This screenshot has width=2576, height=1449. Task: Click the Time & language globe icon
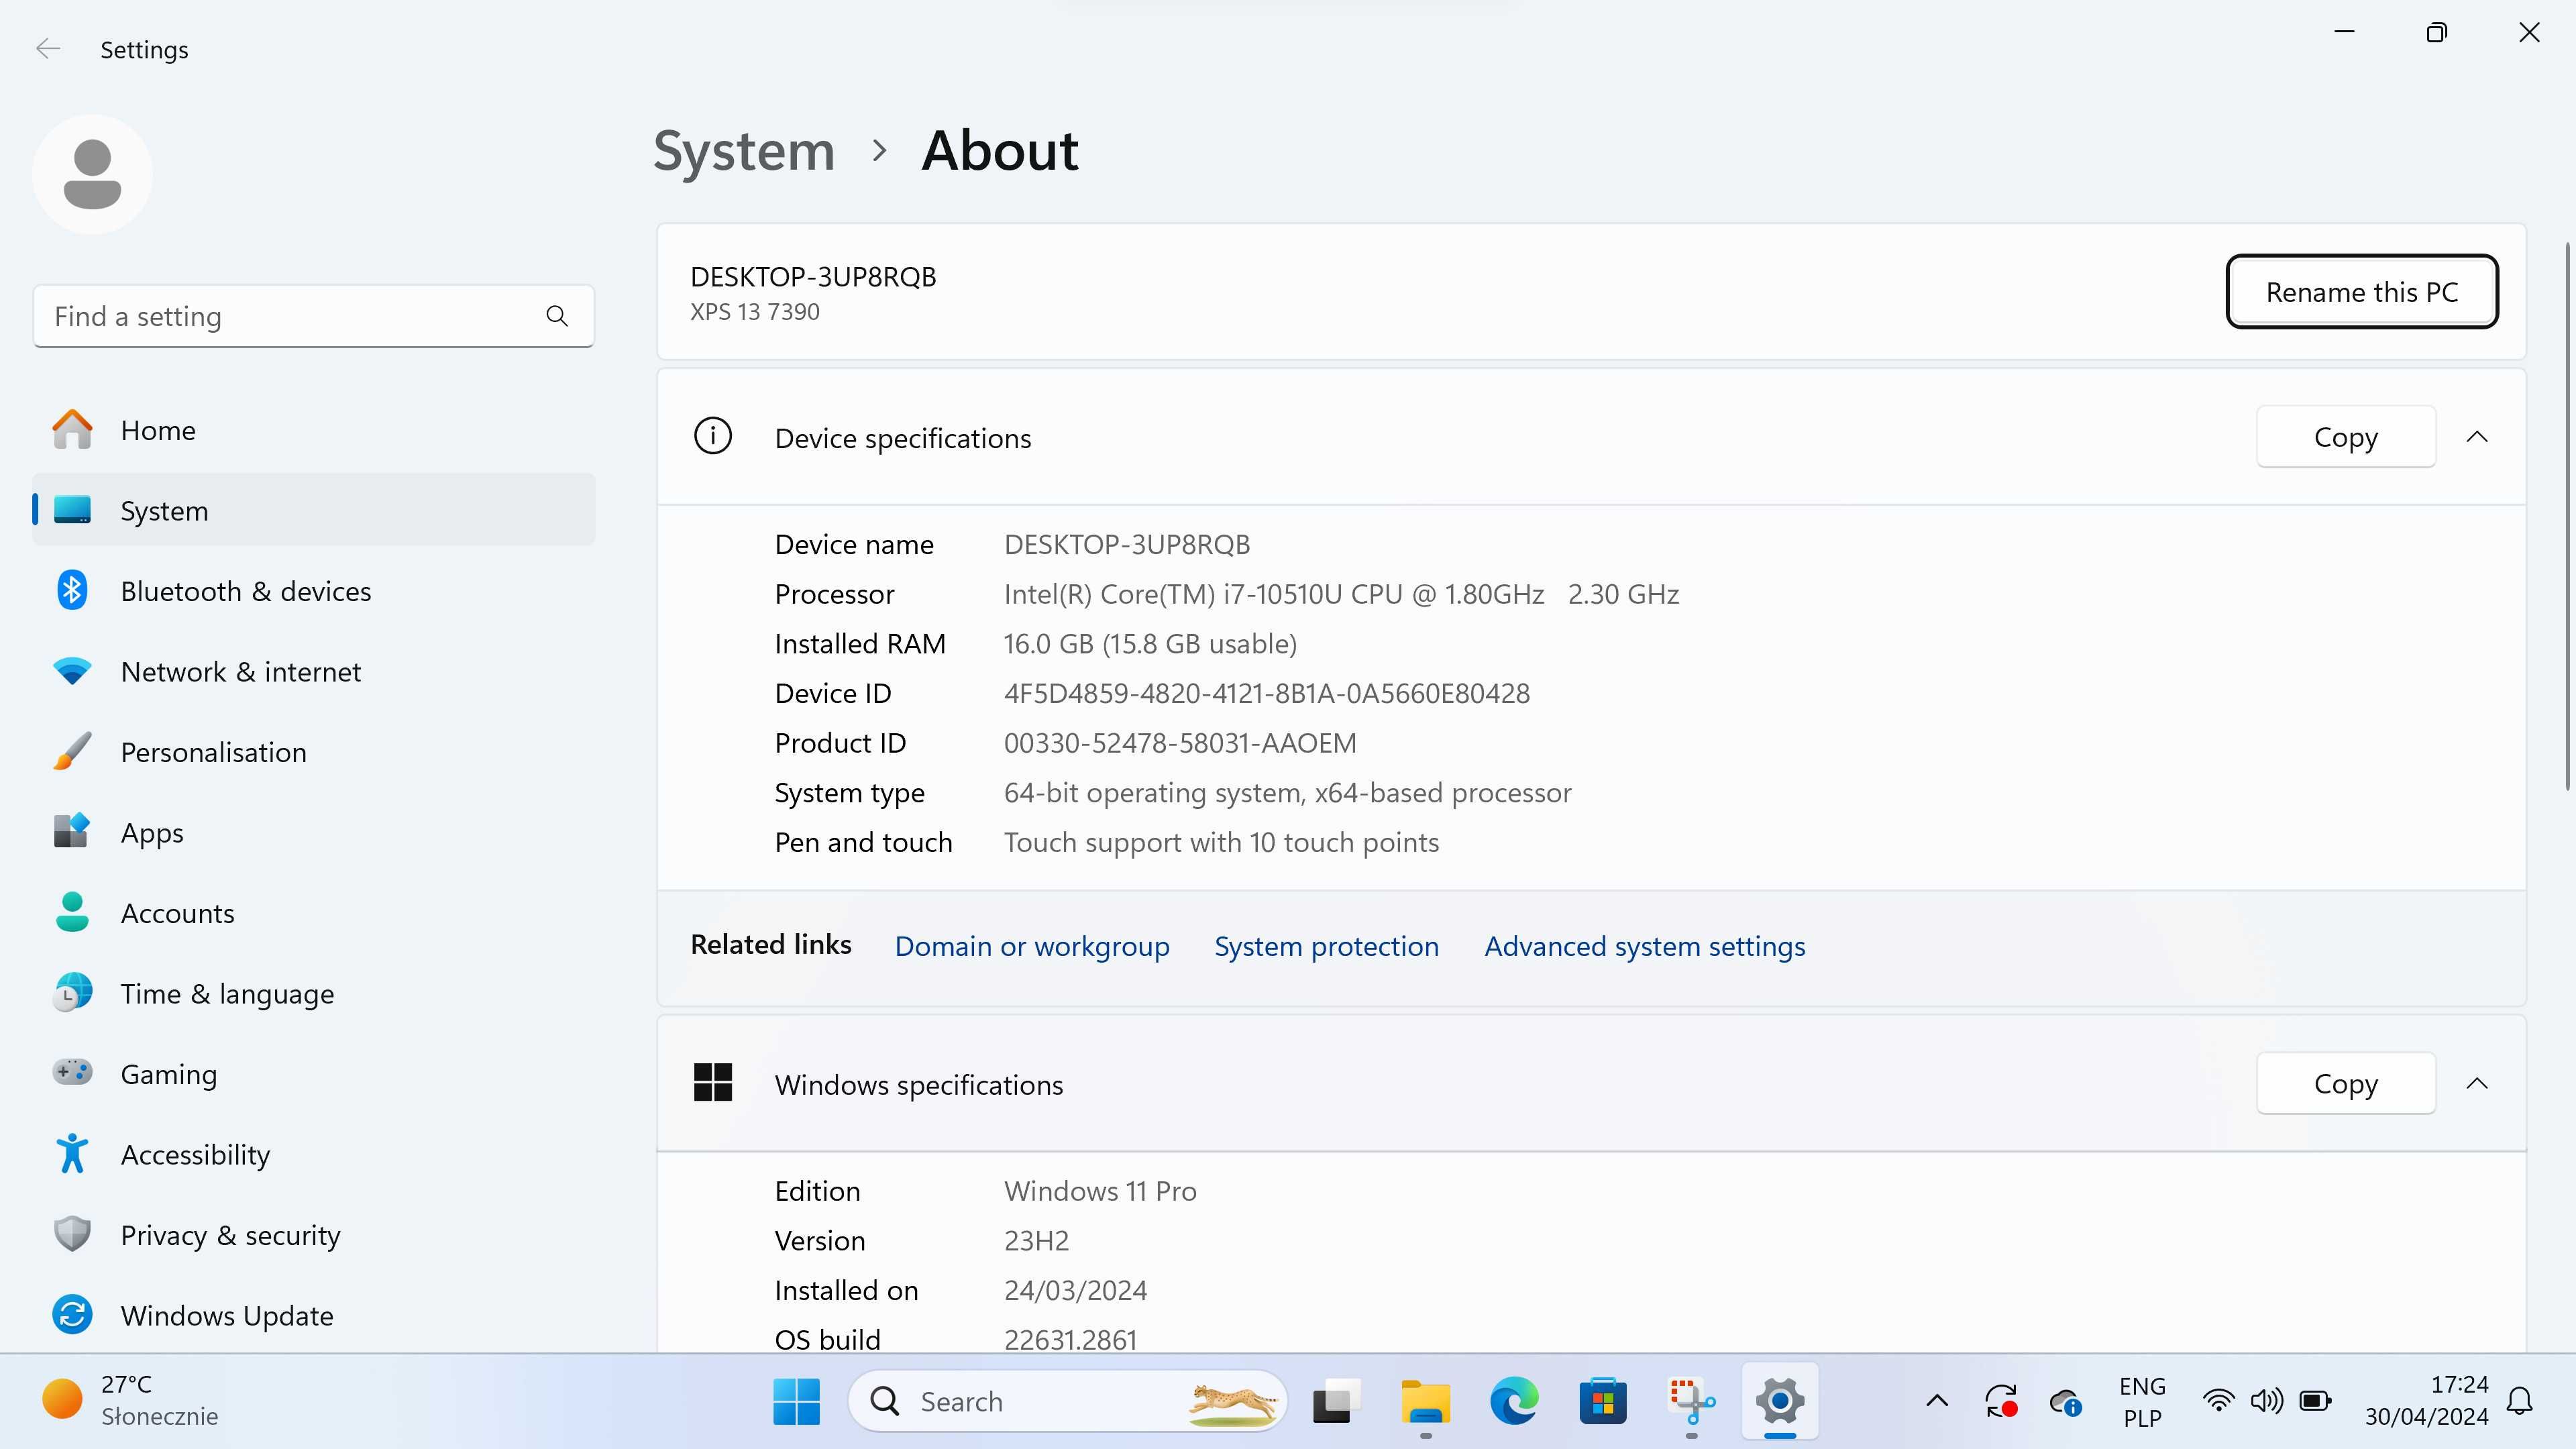coord(72,993)
